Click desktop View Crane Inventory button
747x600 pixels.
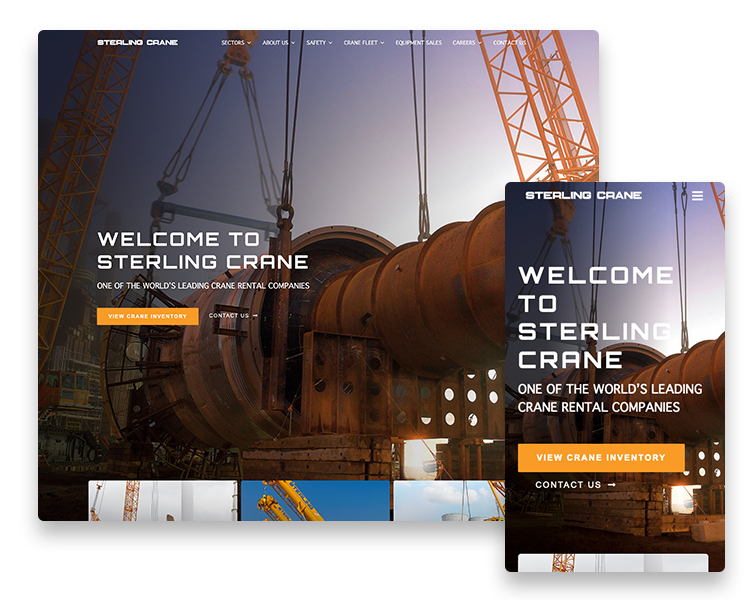[x=148, y=316]
